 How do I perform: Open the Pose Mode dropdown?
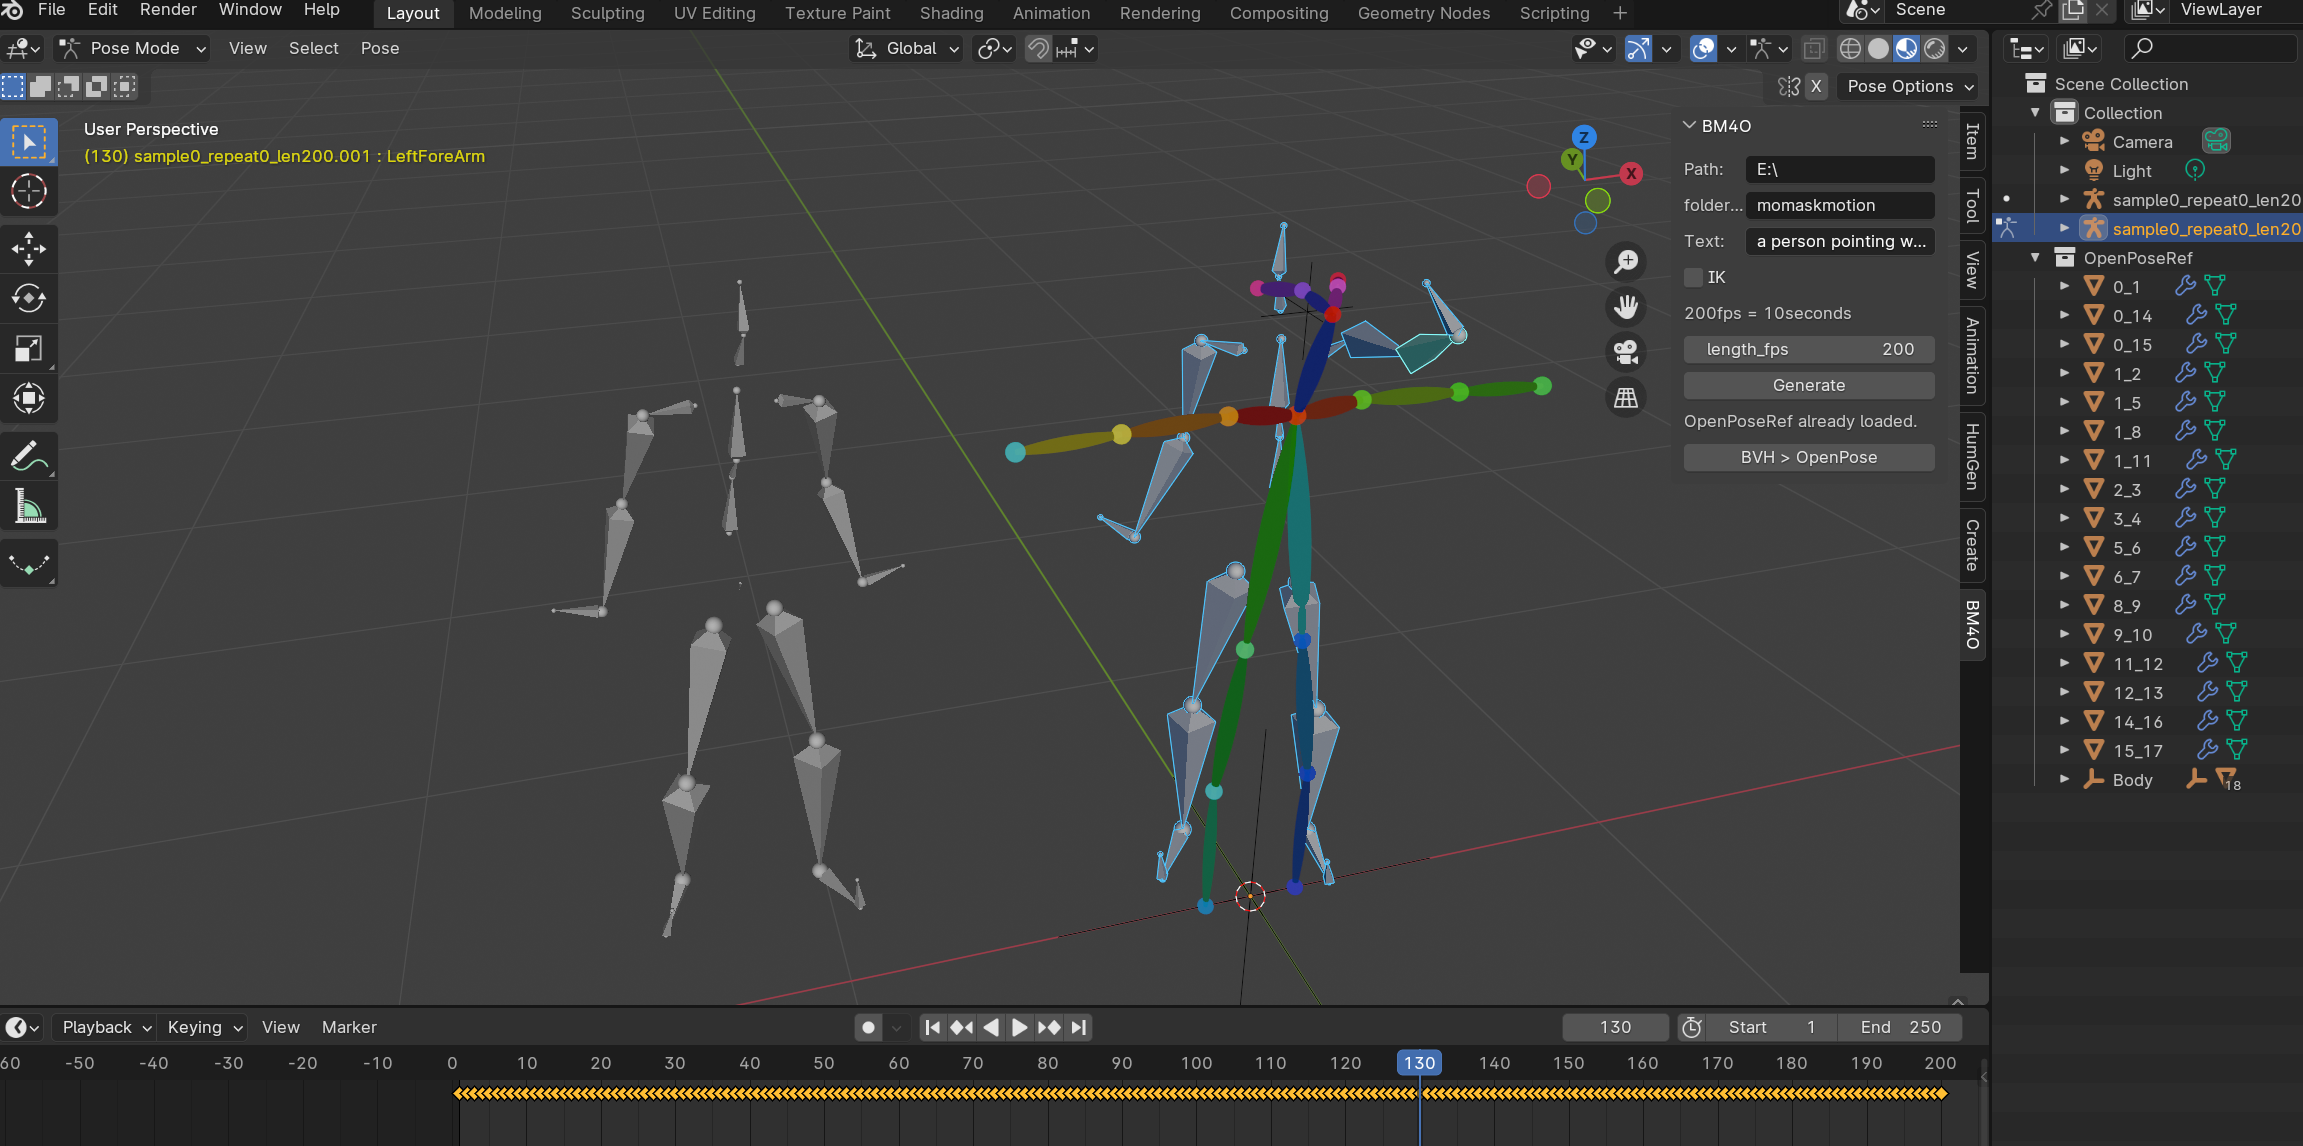[x=133, y=48]
